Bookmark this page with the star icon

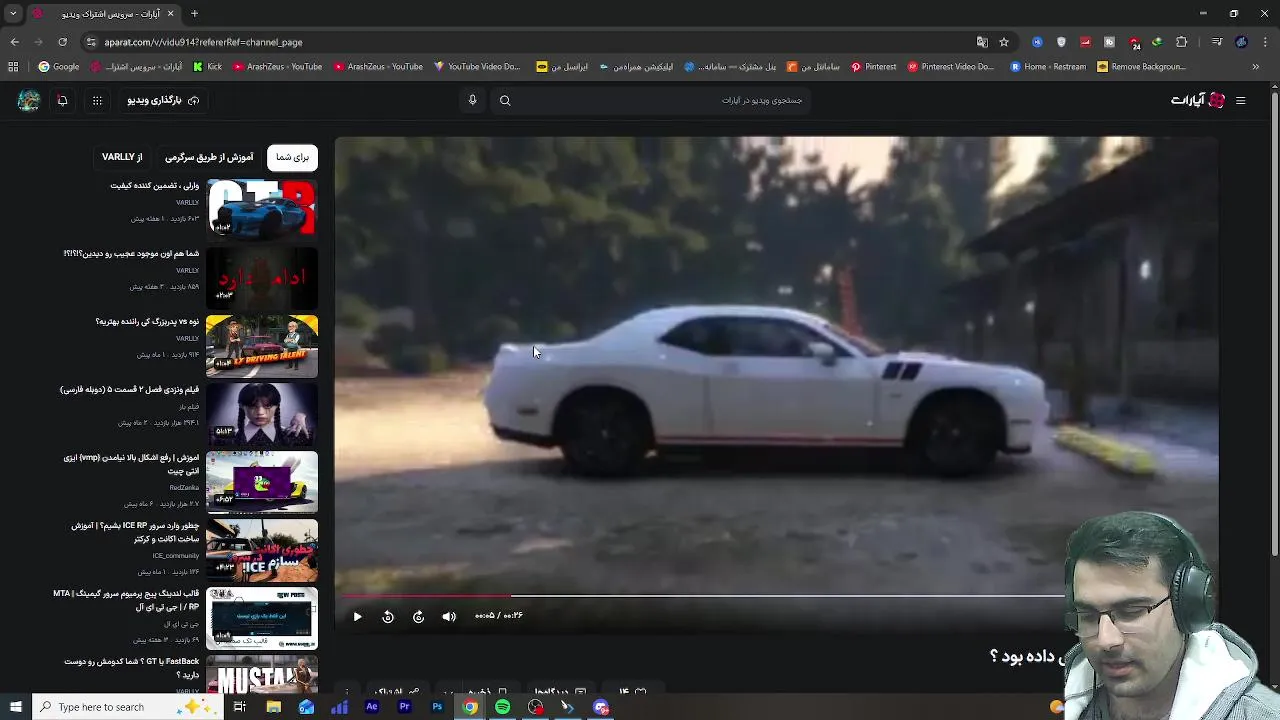point(1004,42)
